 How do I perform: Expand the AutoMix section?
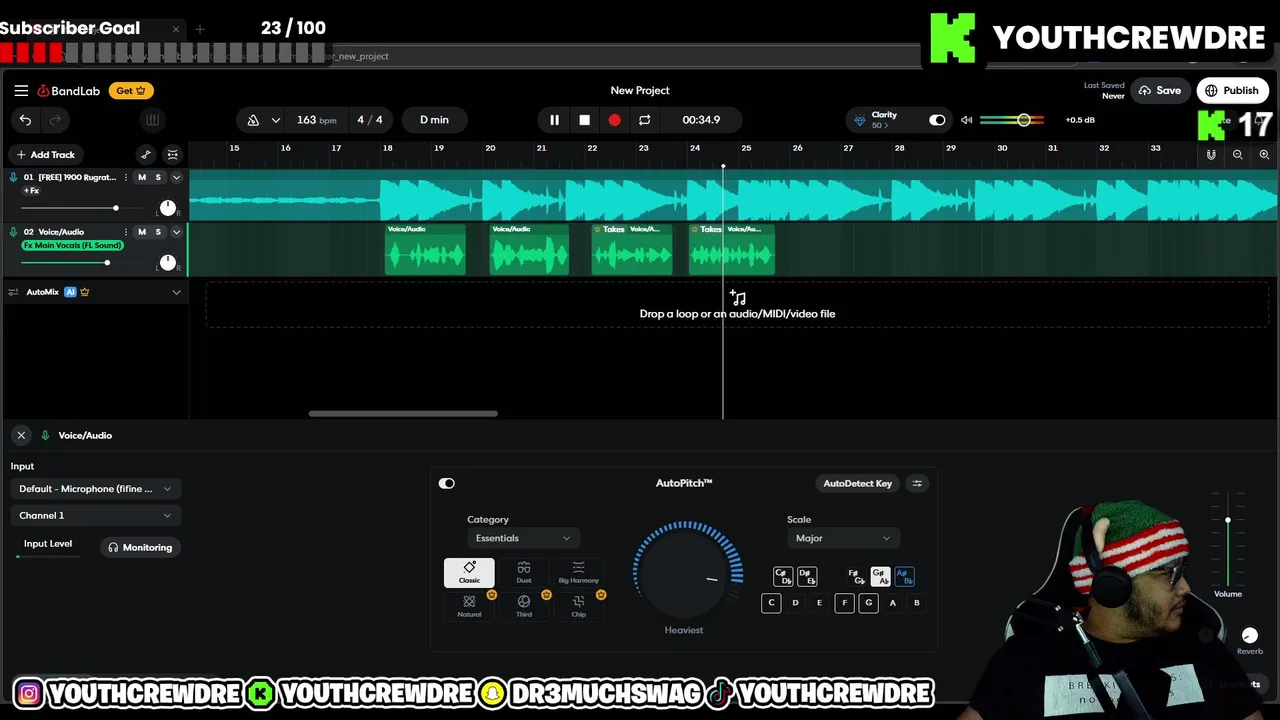point(176,292)
